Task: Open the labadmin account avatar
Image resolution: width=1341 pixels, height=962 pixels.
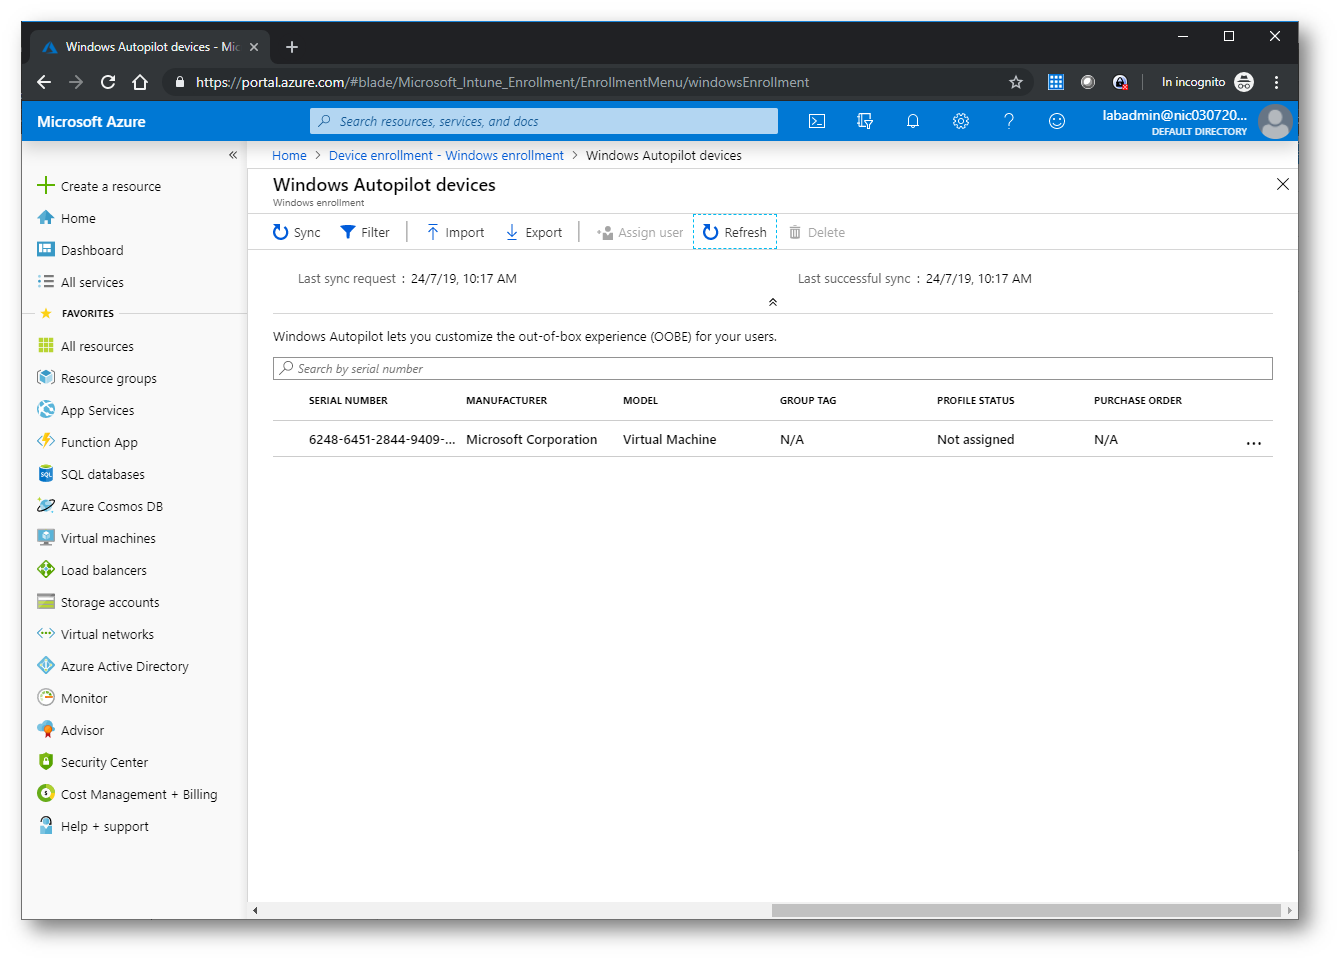Action: point(1275,122)
